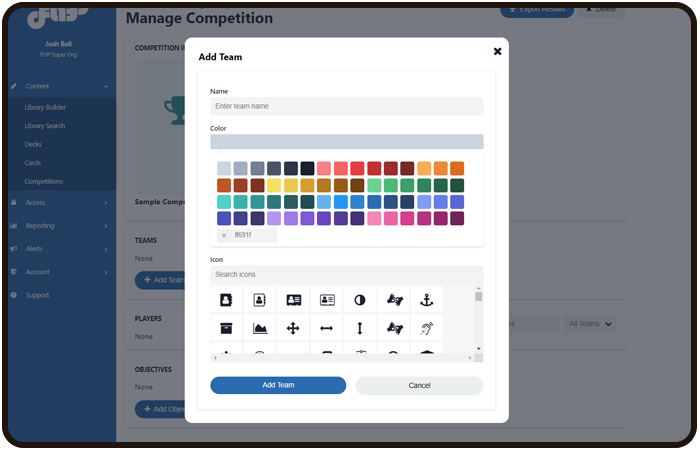This screenshot has height=450, width=700.
Task: Select the half-filled circle adjust icon
Action: (x=360, y=300)
